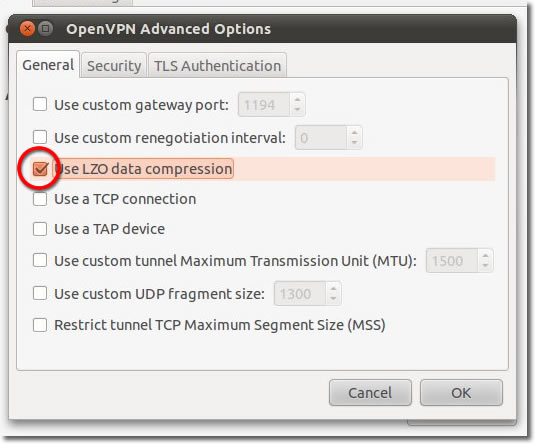Decrease the UDP fragment size value
The height and width of the screenshot is (444, 535).
(x=333, y=298)
